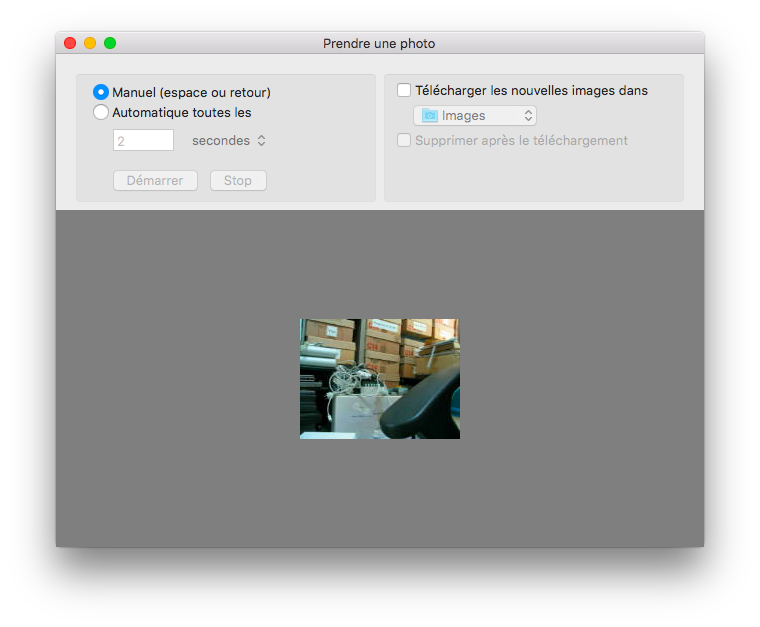Image resolution: width=760 pixels, height=627 pixels.
Task: Click the interval number input field
Action: [x=143, y=140]
